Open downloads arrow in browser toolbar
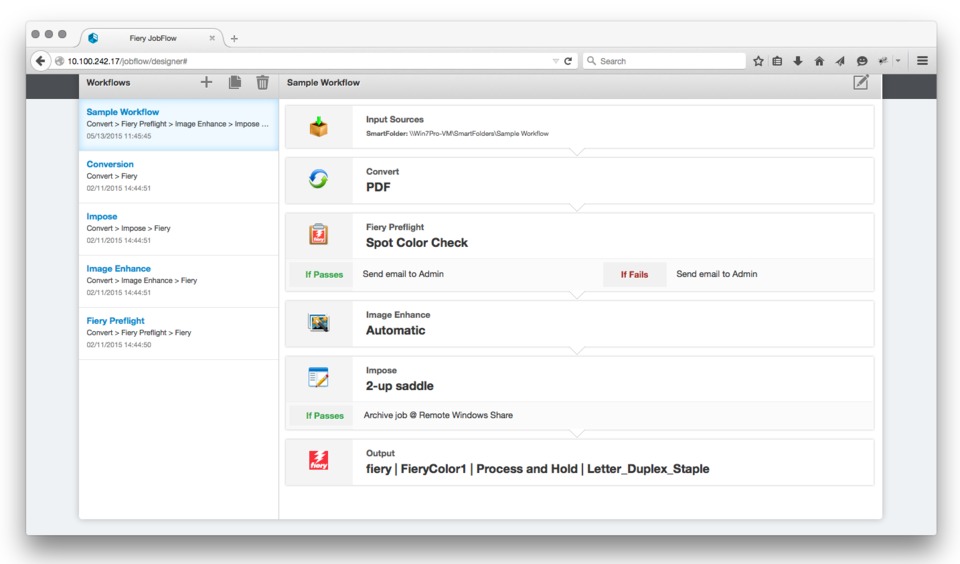 (x=798, y=61)
